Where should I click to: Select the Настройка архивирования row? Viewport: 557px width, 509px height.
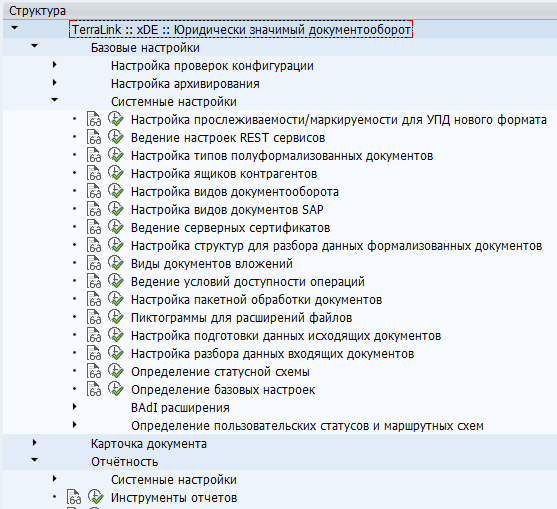click(280, 84)
